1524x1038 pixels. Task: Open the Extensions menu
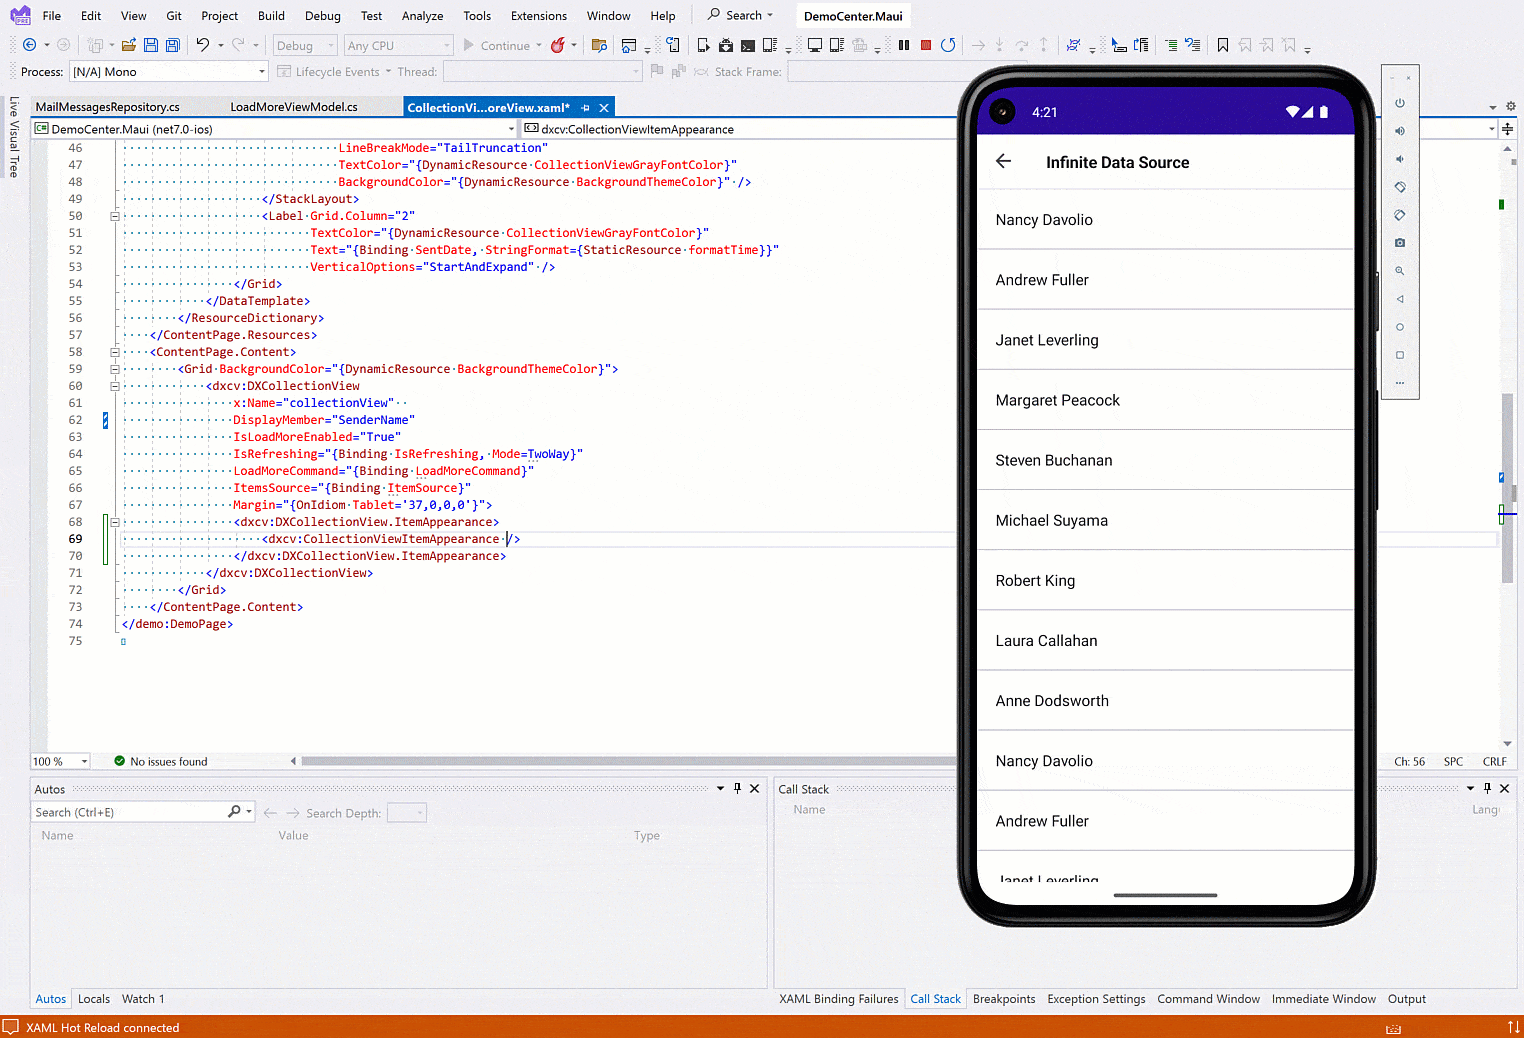click(x=538, y=16)
